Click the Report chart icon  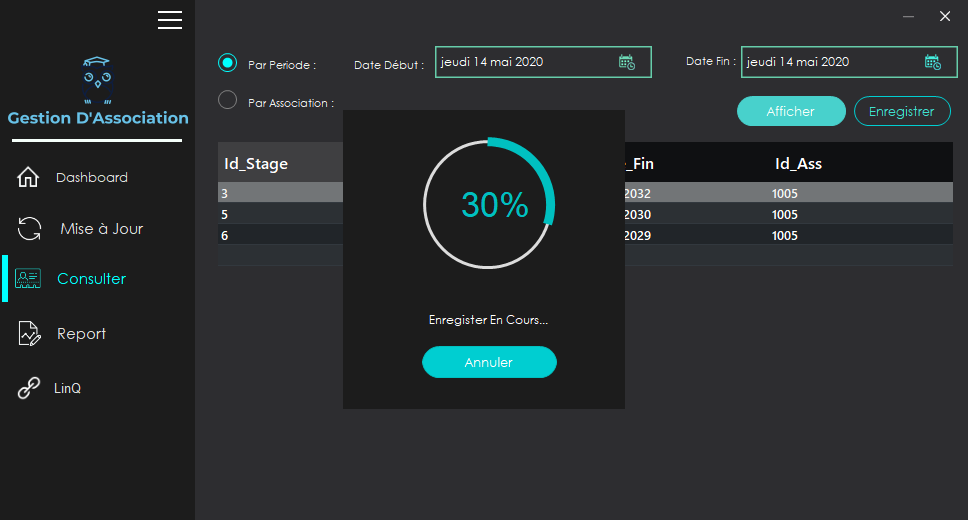pyautogui.click(x=29, y=334)
